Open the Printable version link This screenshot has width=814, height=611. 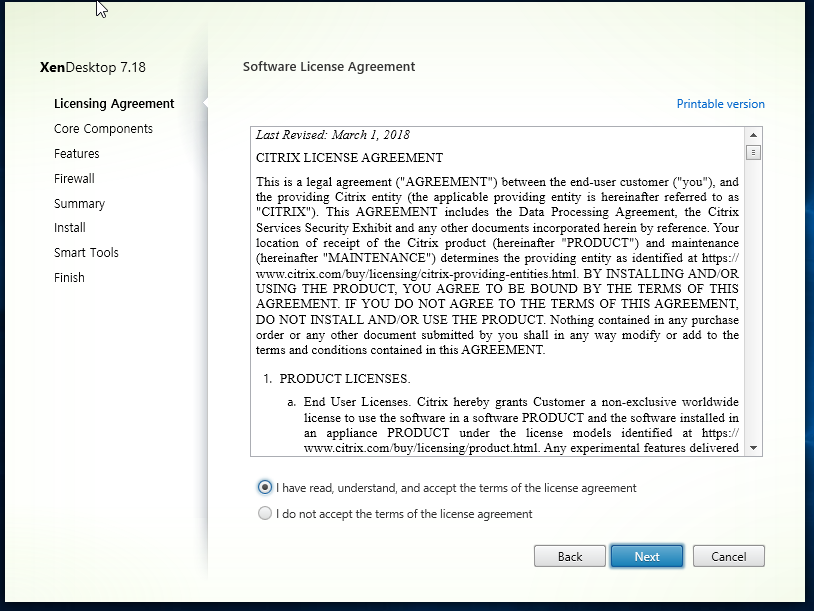point(721,104)
